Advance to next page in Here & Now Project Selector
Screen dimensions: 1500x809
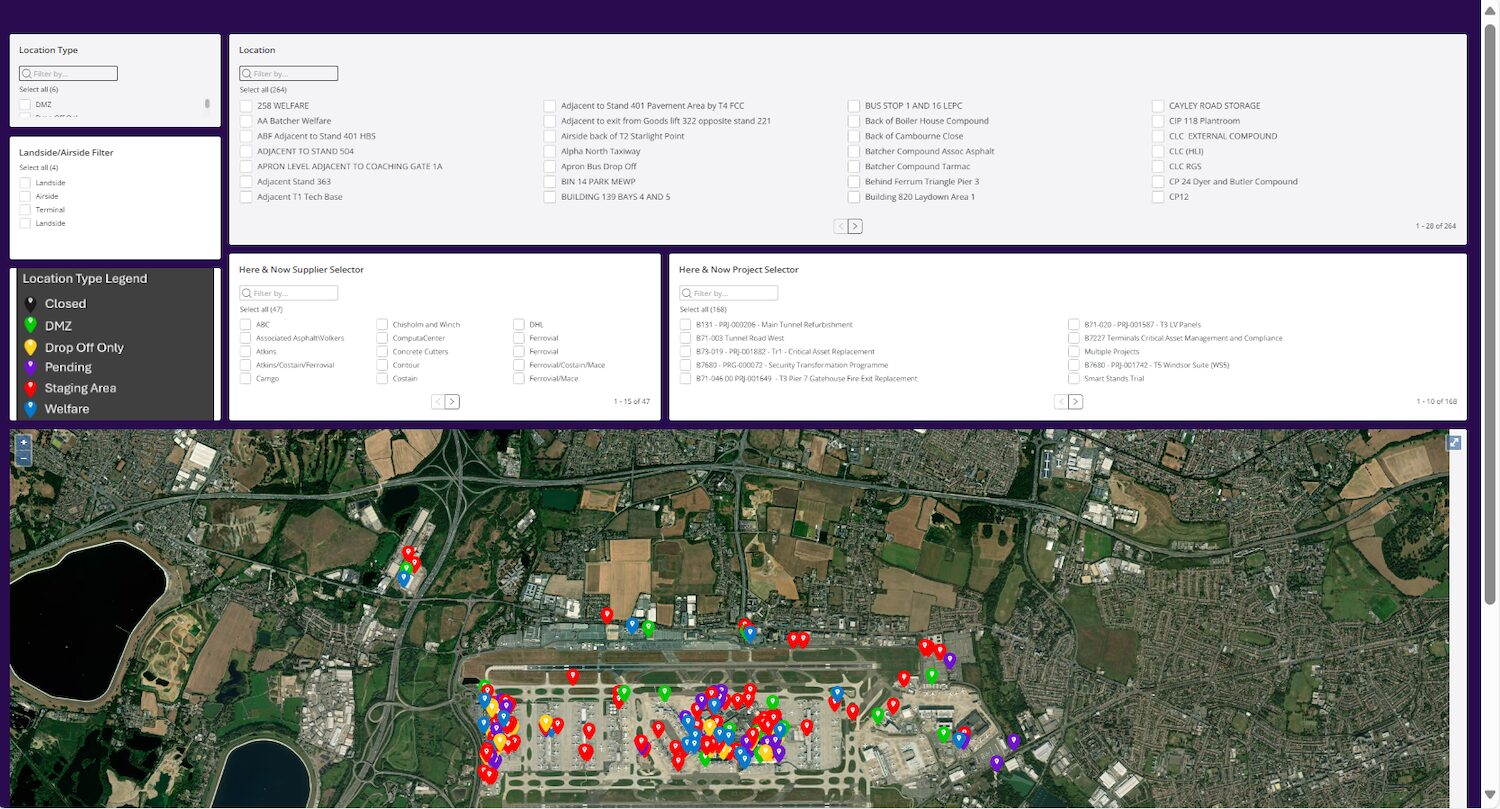[x=1075, y=401]
